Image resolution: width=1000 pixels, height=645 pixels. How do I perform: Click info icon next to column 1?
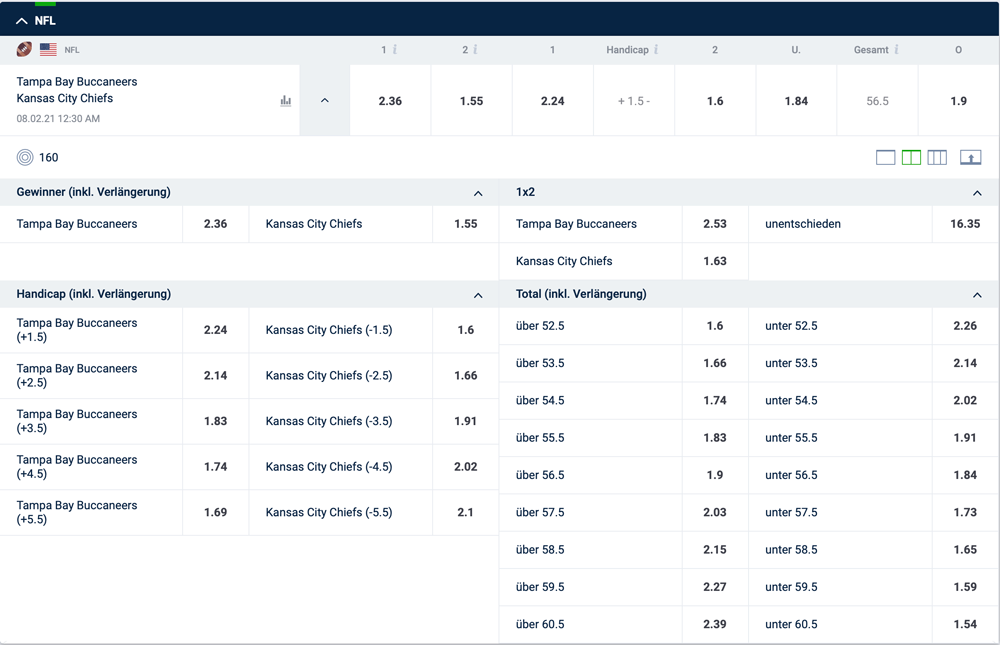(395, 50)
